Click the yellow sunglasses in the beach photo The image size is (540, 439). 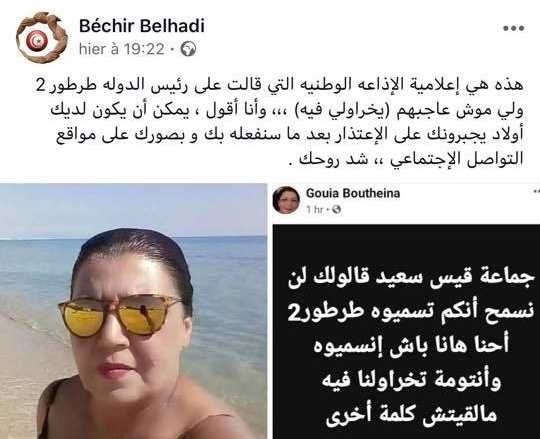point(119,315)
